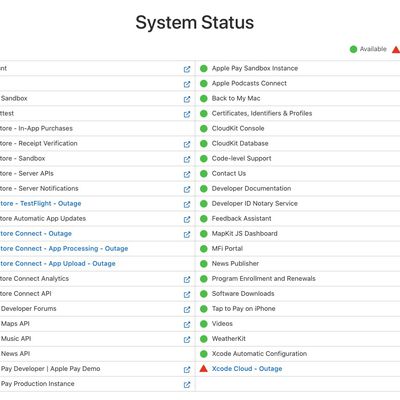Open external link icon for TestFlight Outage row
400x400 pixels.
187,204
